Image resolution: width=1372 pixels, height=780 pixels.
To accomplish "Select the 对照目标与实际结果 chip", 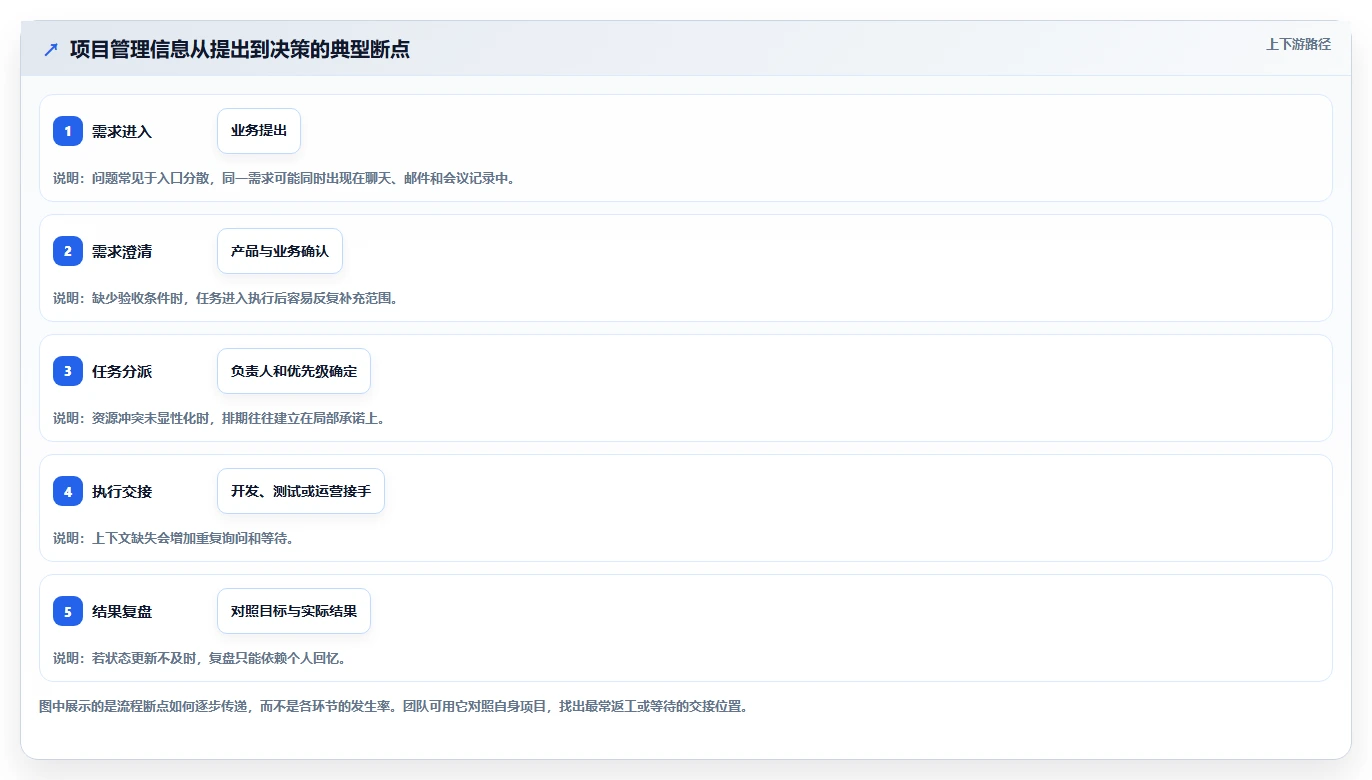I will point(294,611).
